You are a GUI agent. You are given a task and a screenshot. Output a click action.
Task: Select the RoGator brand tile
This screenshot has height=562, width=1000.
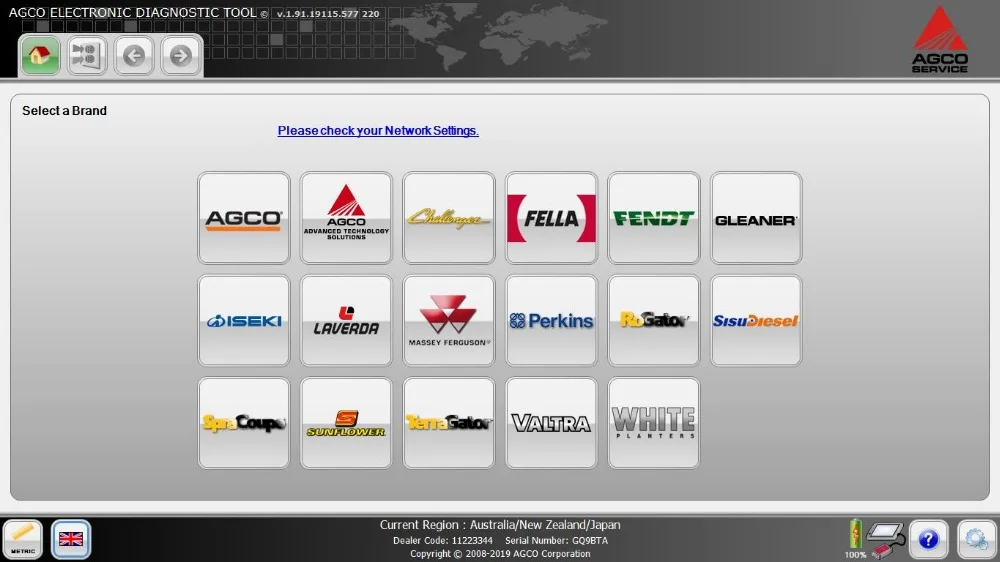[654, 321]
